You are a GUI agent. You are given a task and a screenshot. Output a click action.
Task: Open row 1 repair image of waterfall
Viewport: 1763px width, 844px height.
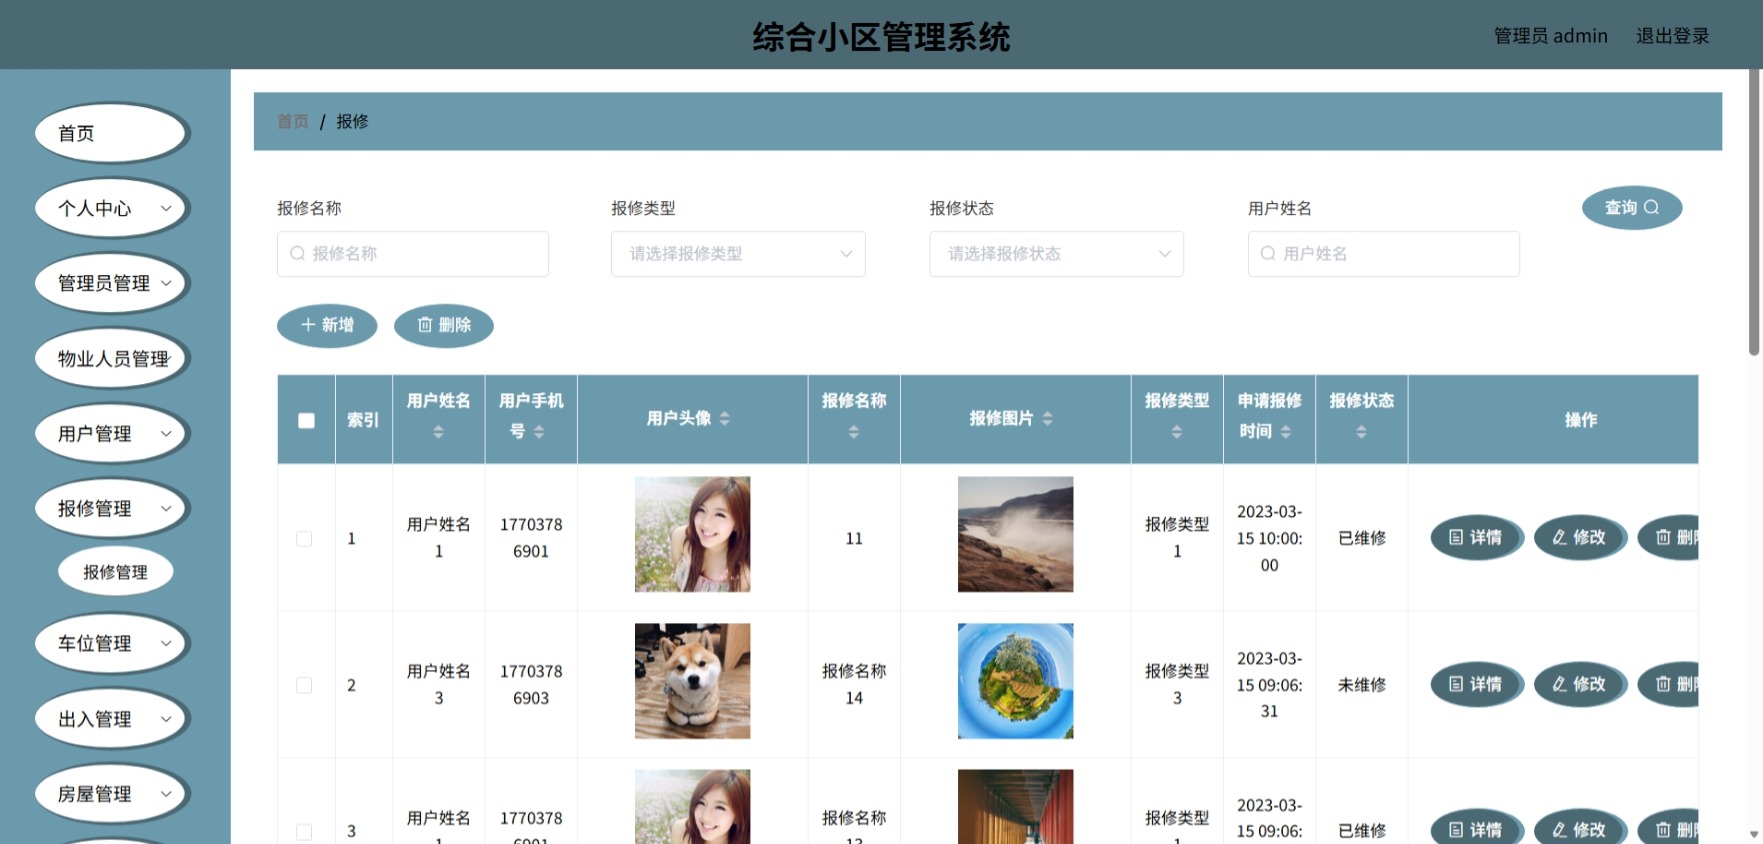(x=1015, y=534)
